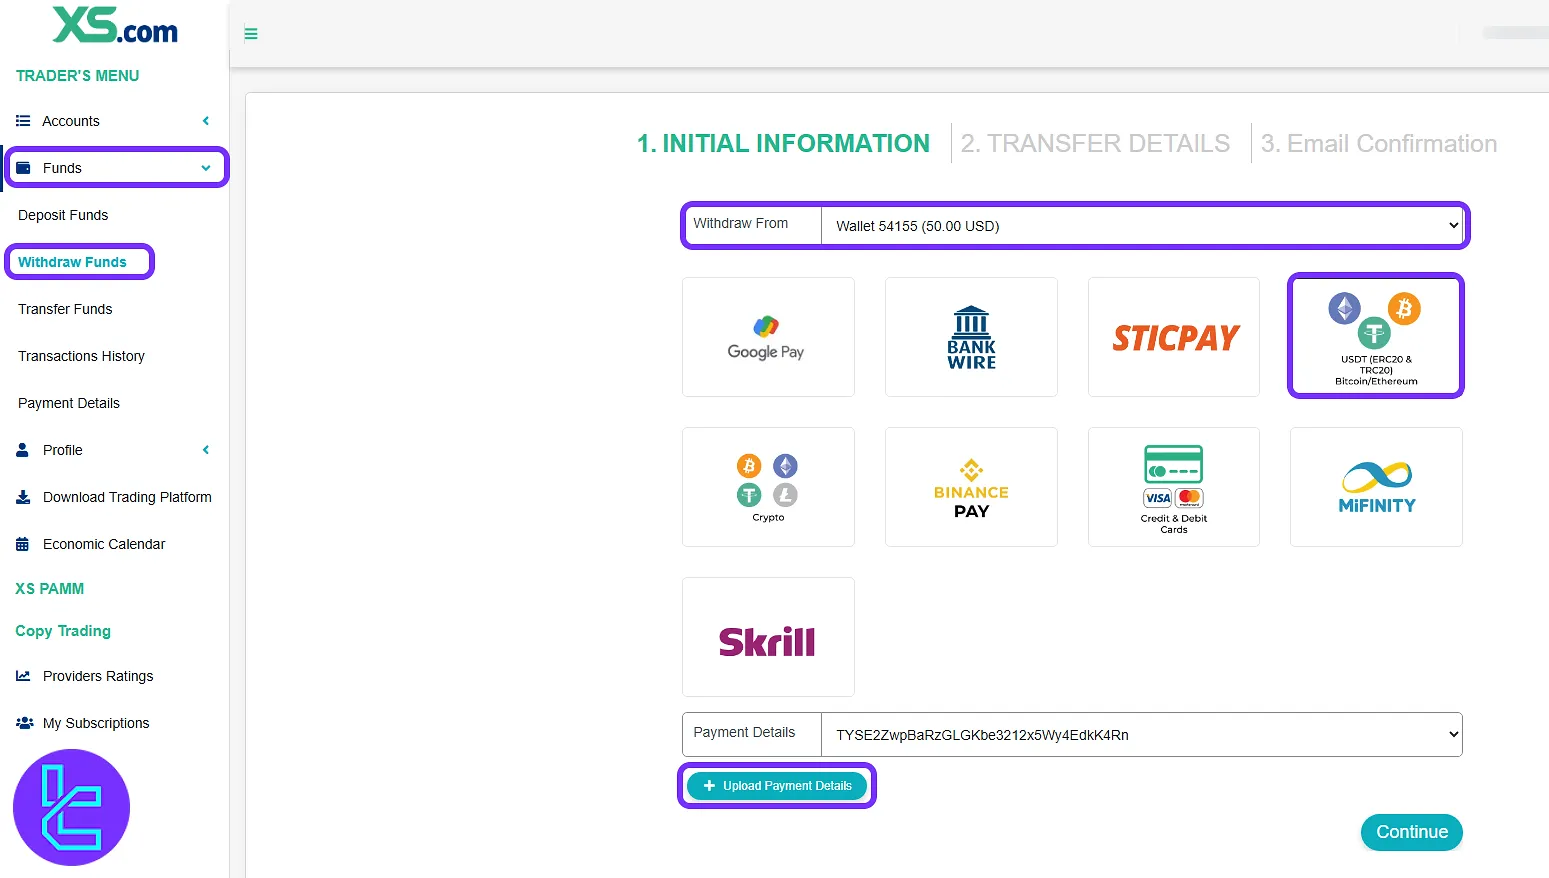This screenshot has width=1549, height=878.
Task: Click the XS.com logo
Action: point(115,25)
